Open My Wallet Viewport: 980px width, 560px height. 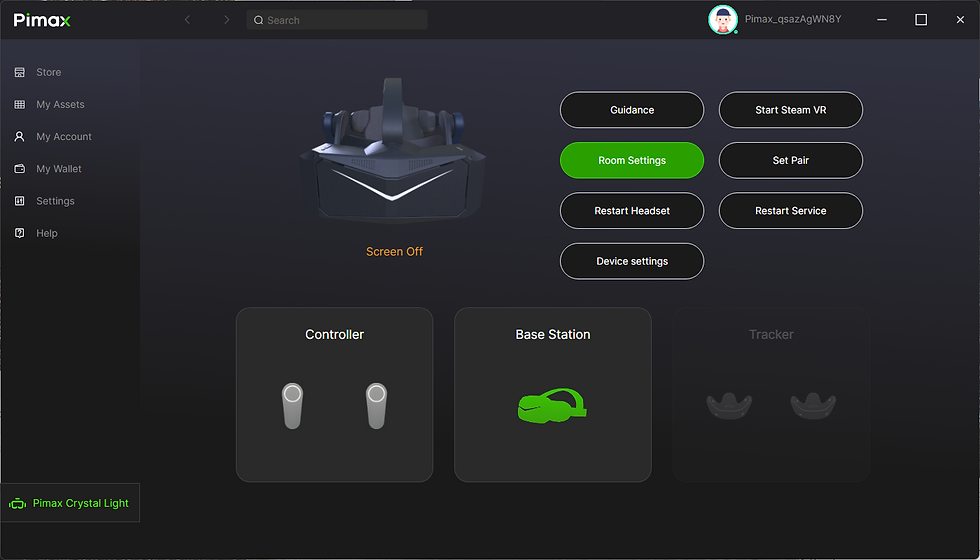(59, 169)
